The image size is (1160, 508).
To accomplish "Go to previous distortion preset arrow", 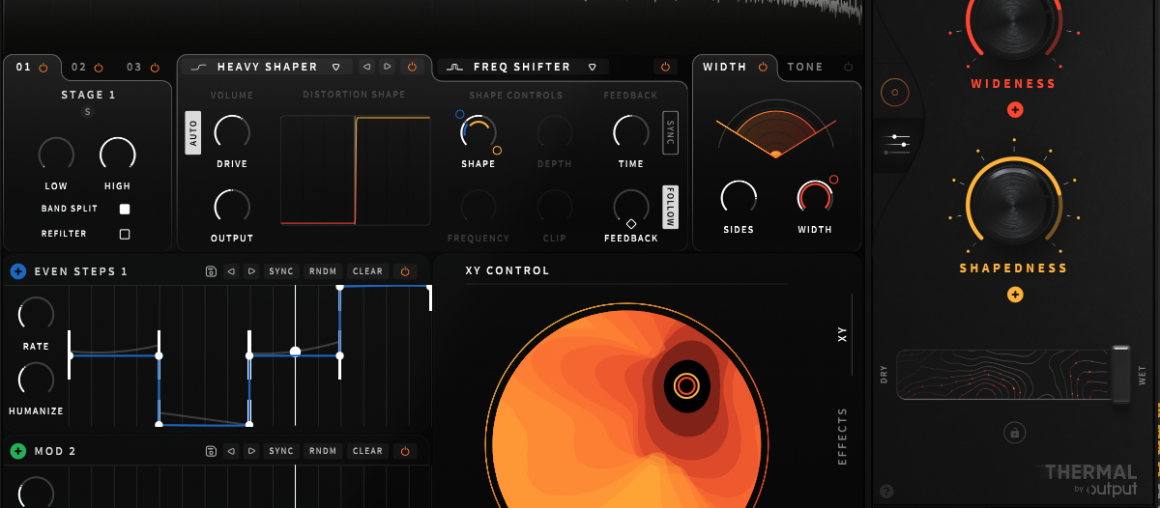I will point(367,67).
